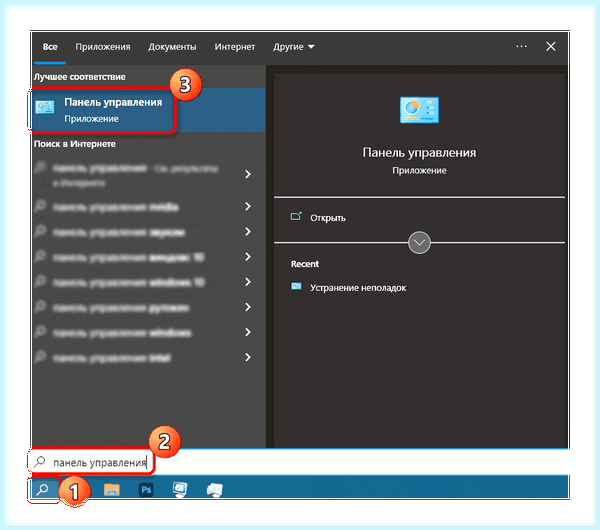Open the Панель управления best match result

tap(149, 110)
